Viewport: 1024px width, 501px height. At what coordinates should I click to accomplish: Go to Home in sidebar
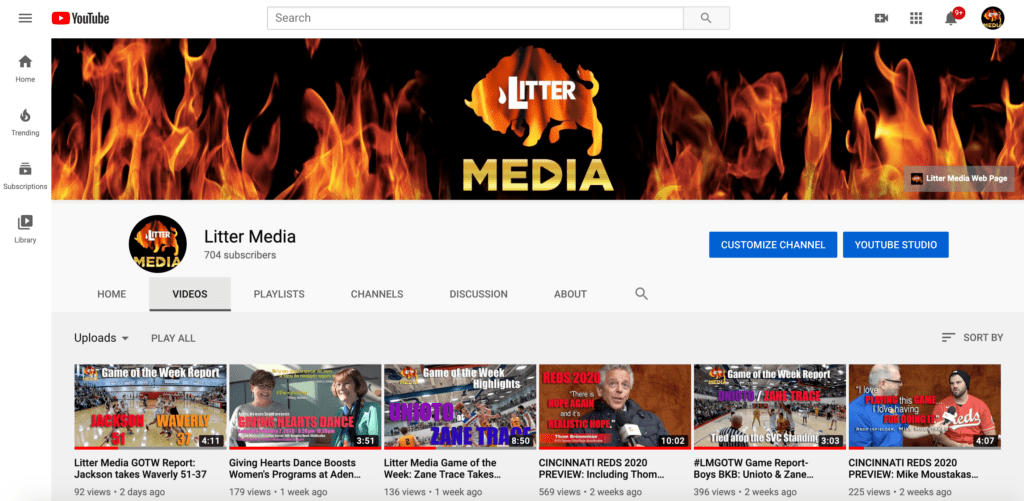point(25,69)
